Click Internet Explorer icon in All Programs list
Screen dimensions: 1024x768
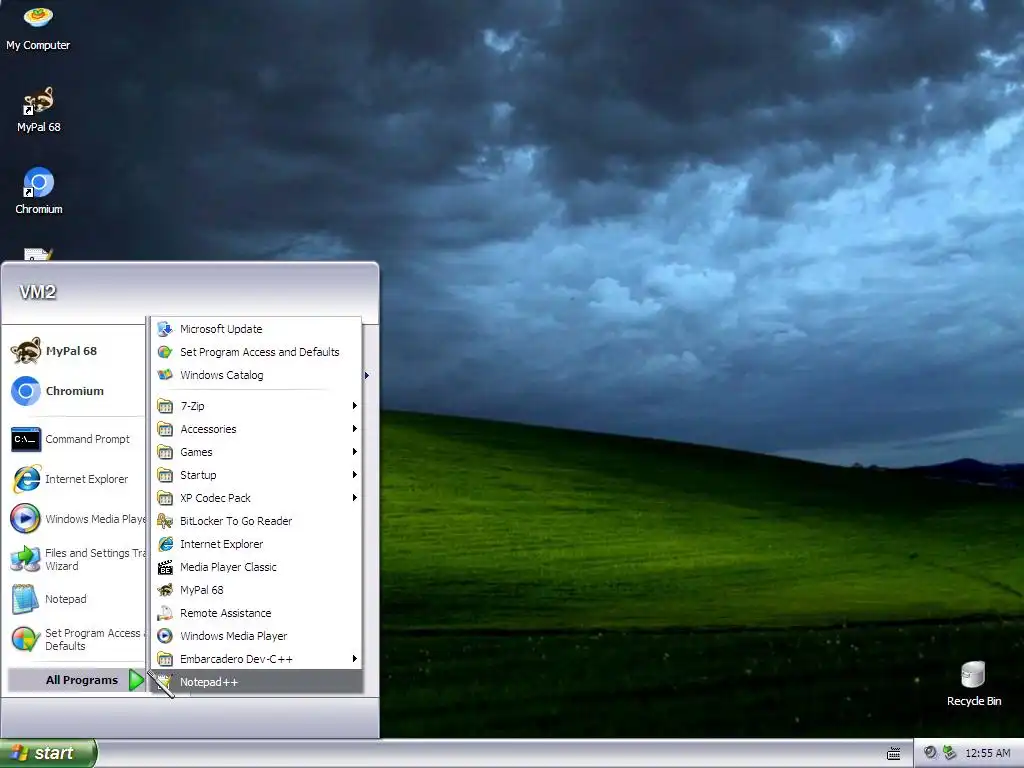(165, 544)
